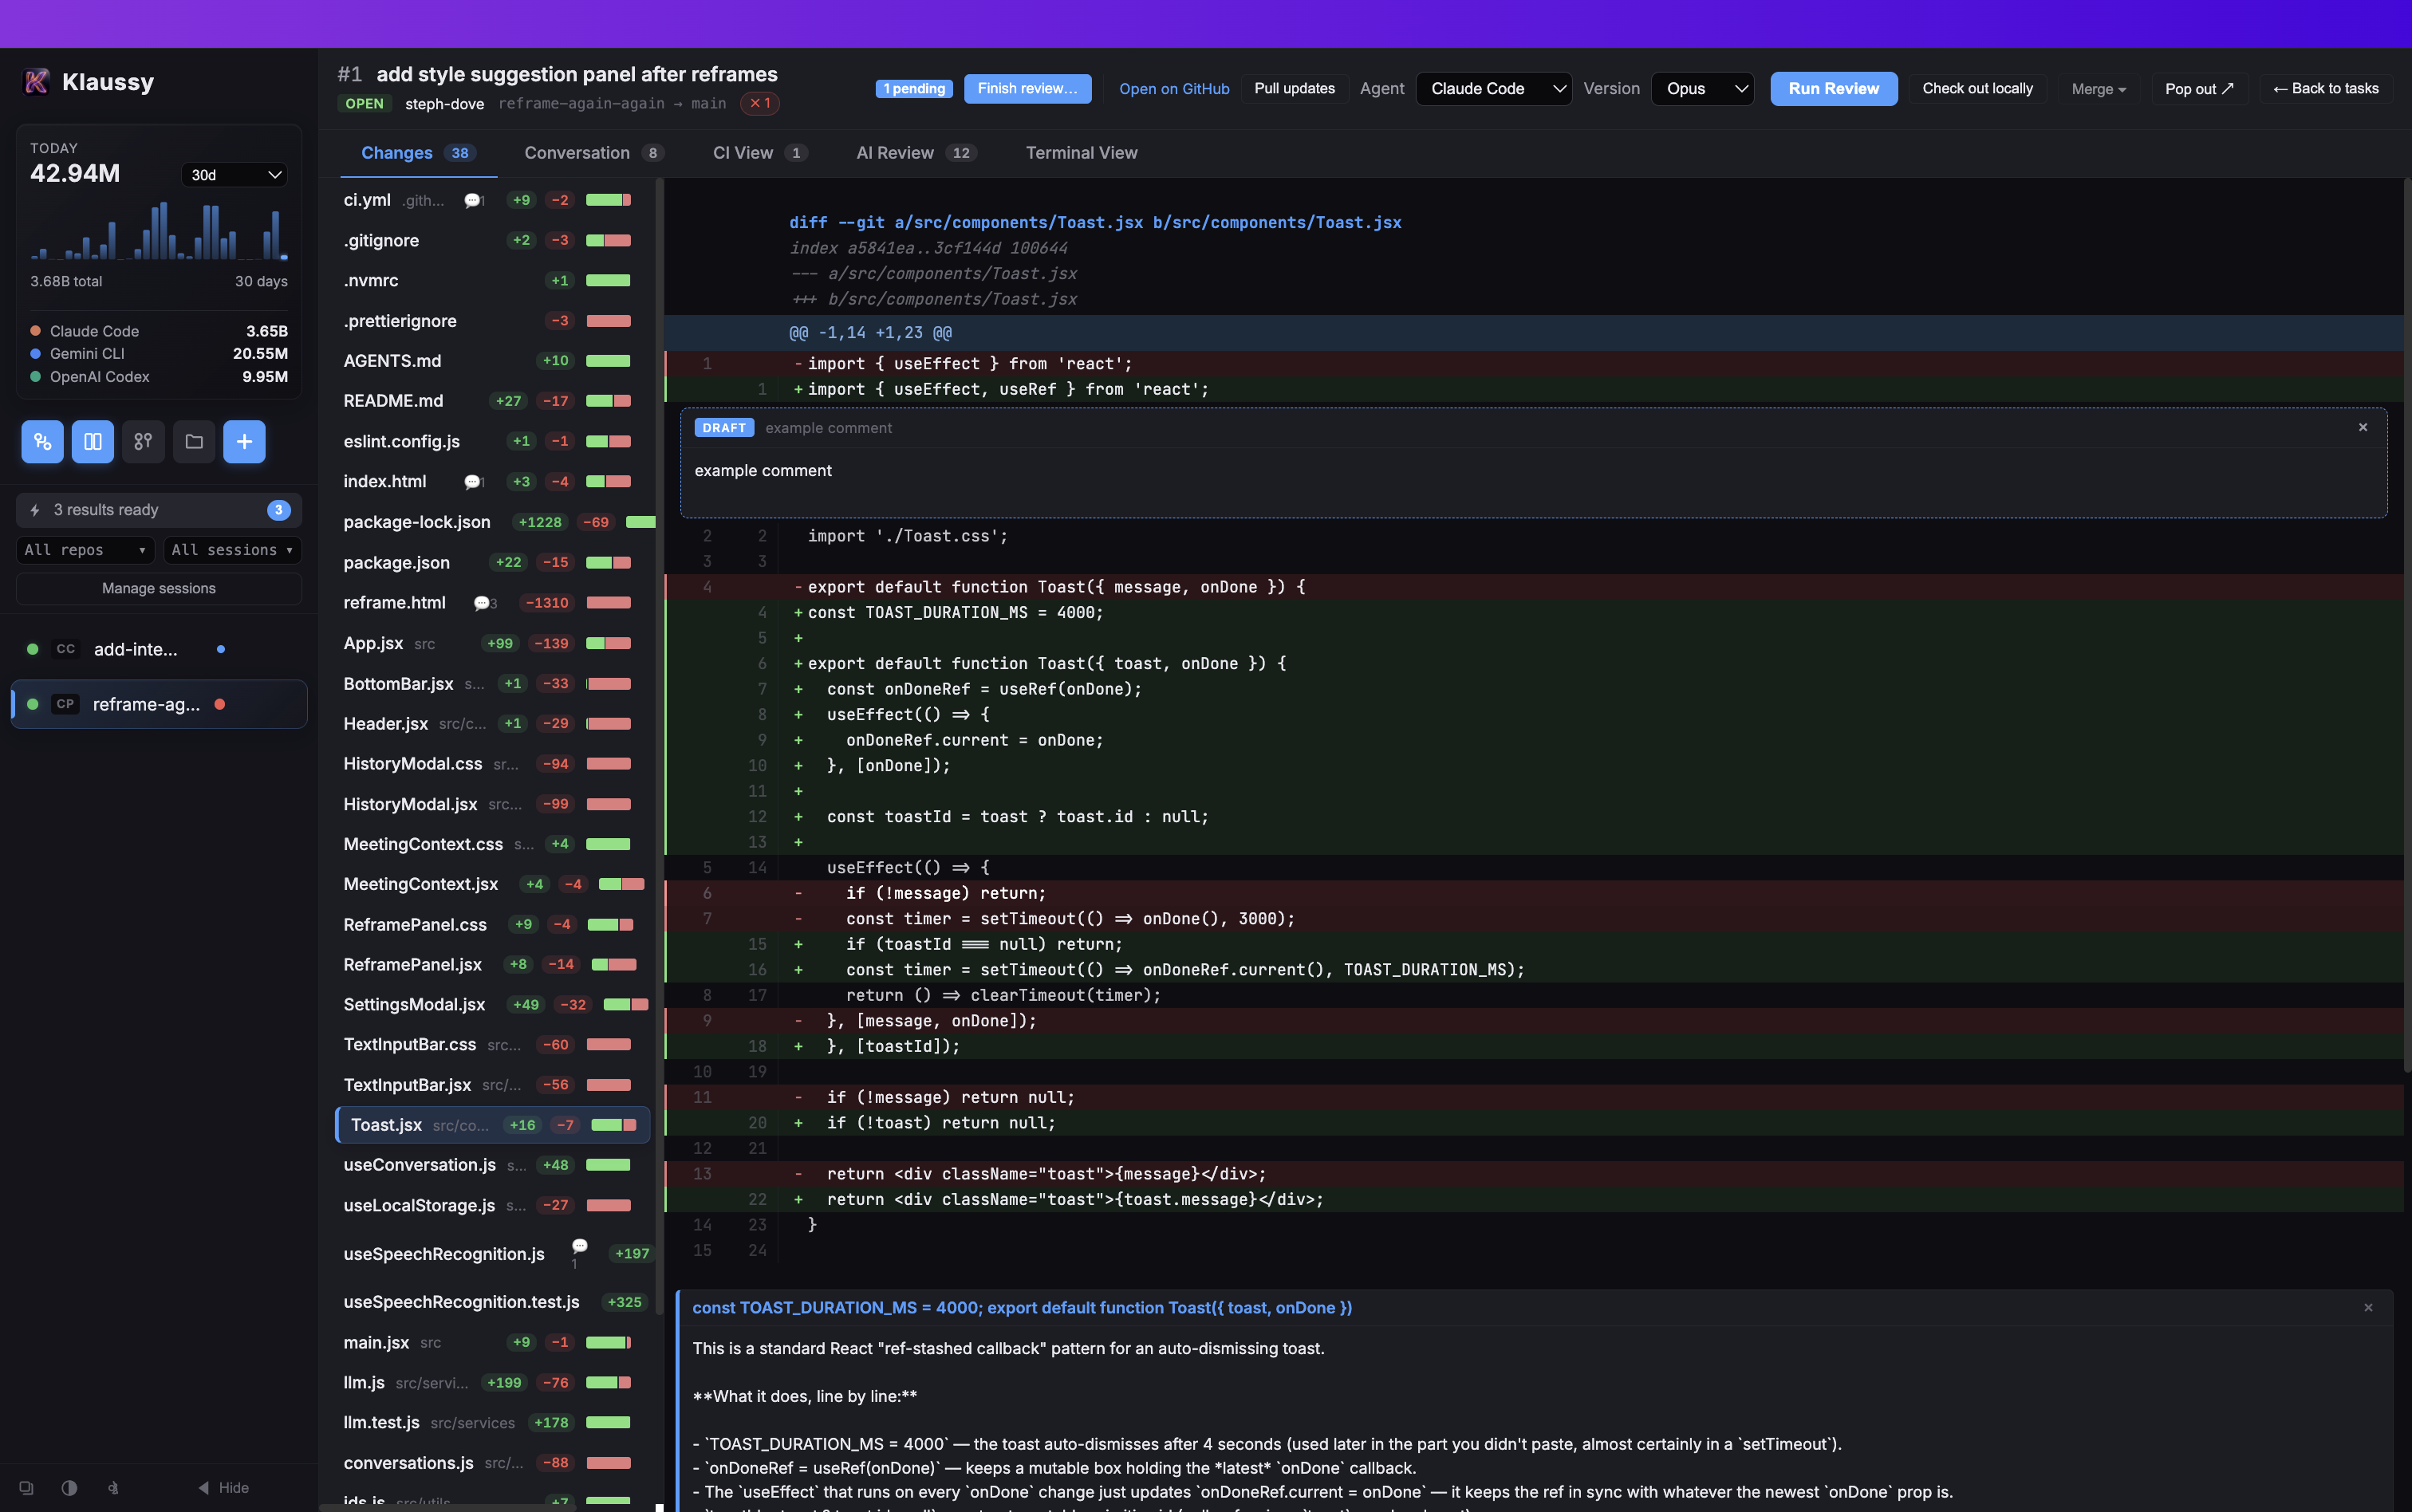Click the red status dot on reframe-ag session
The width and height of the screenshot is (2412, 1512).
pos(220,704)
